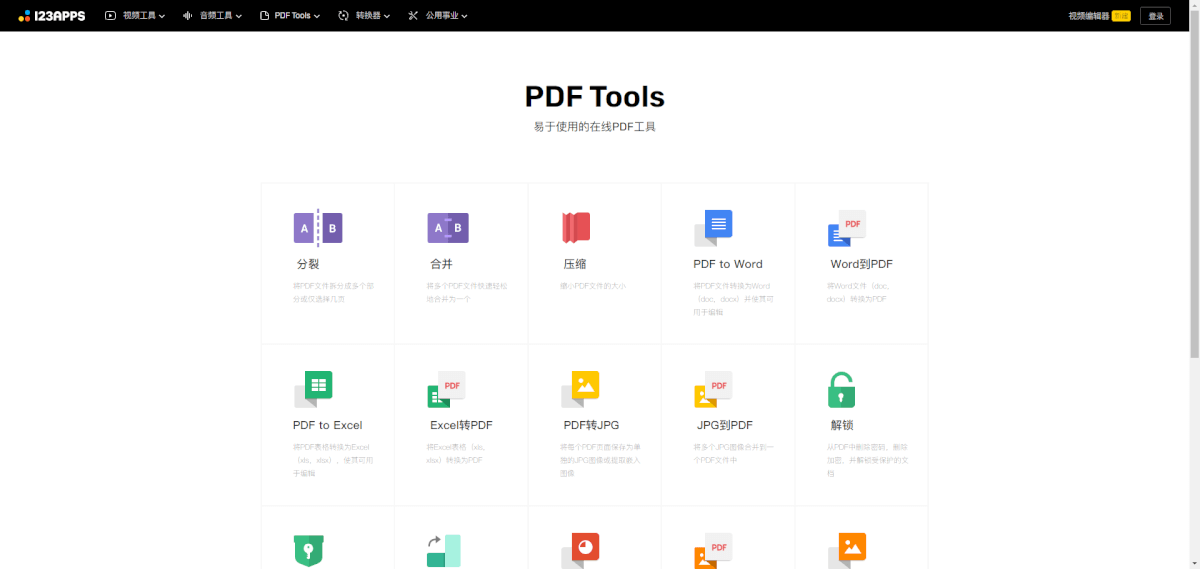Image resolution: width=1200 pixels, height=569 pixels.
Task: Open the PDF Tools dropdown in navbar
Action: [290, 16]
